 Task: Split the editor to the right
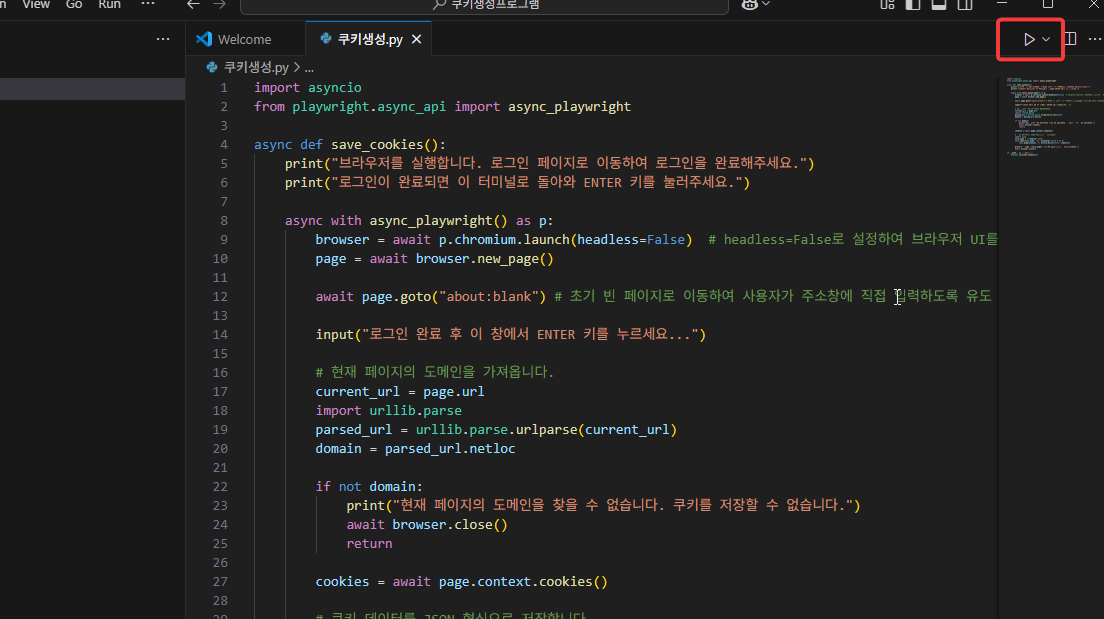click(x=1069, y=38)
